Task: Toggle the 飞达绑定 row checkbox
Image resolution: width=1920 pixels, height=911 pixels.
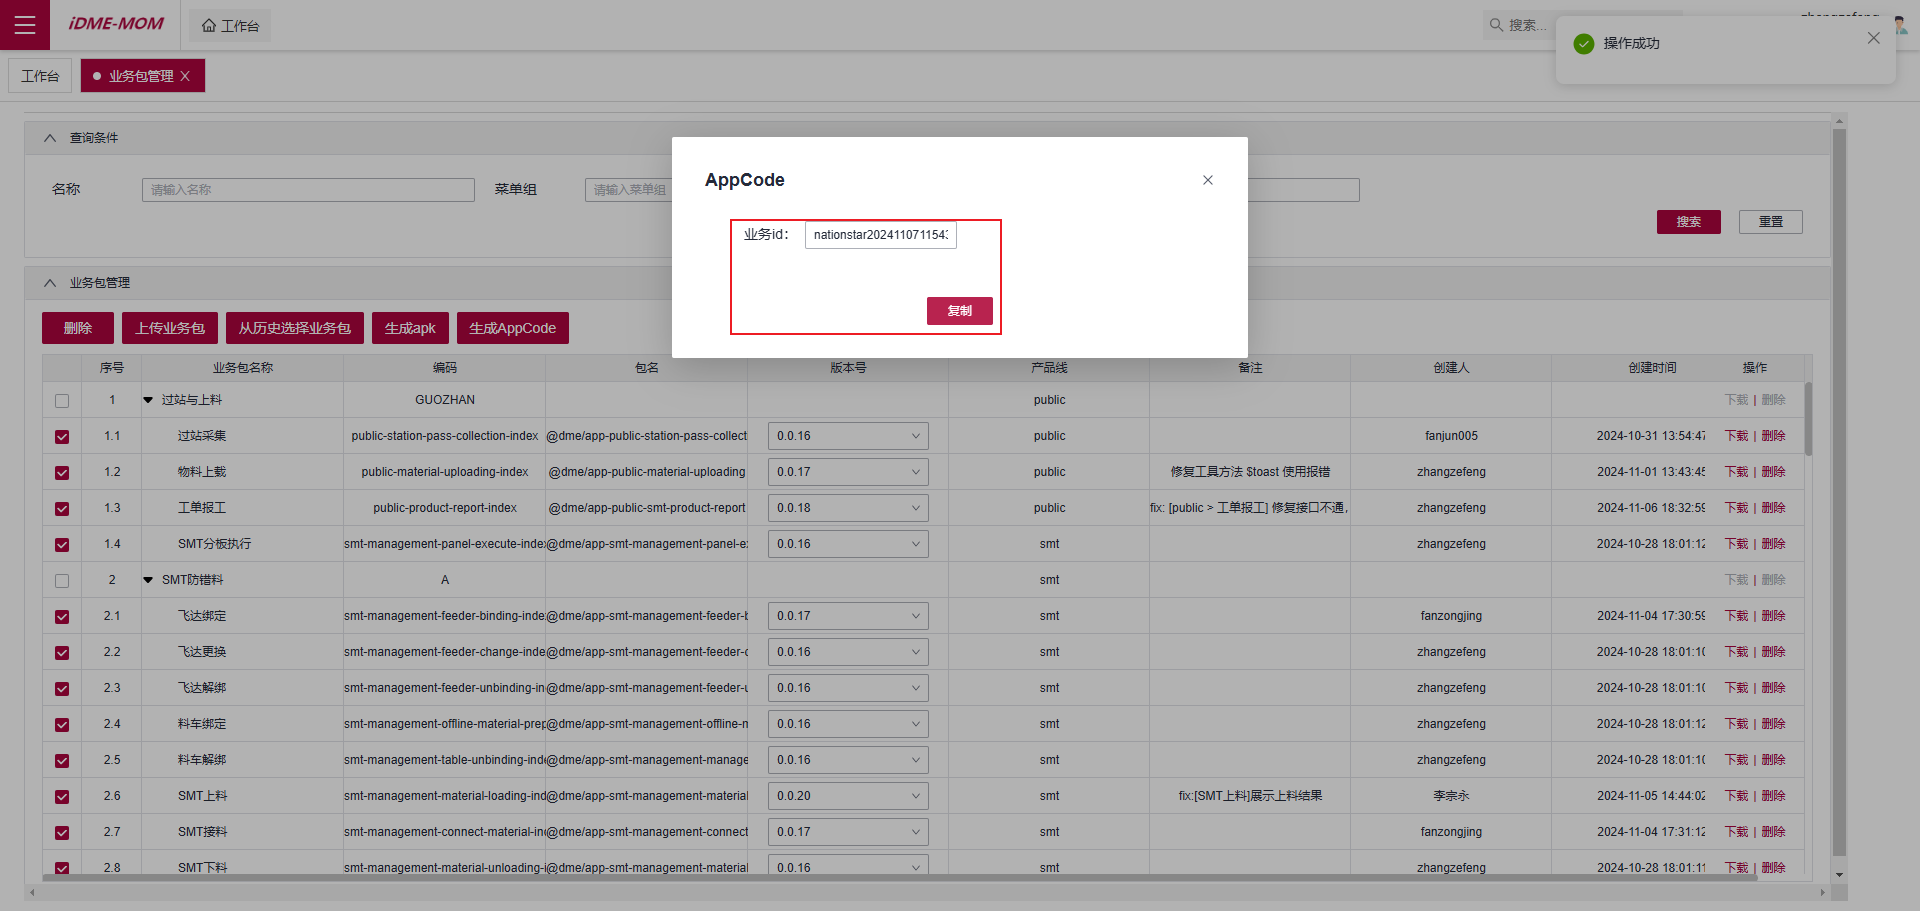Action: coord(62,617)
